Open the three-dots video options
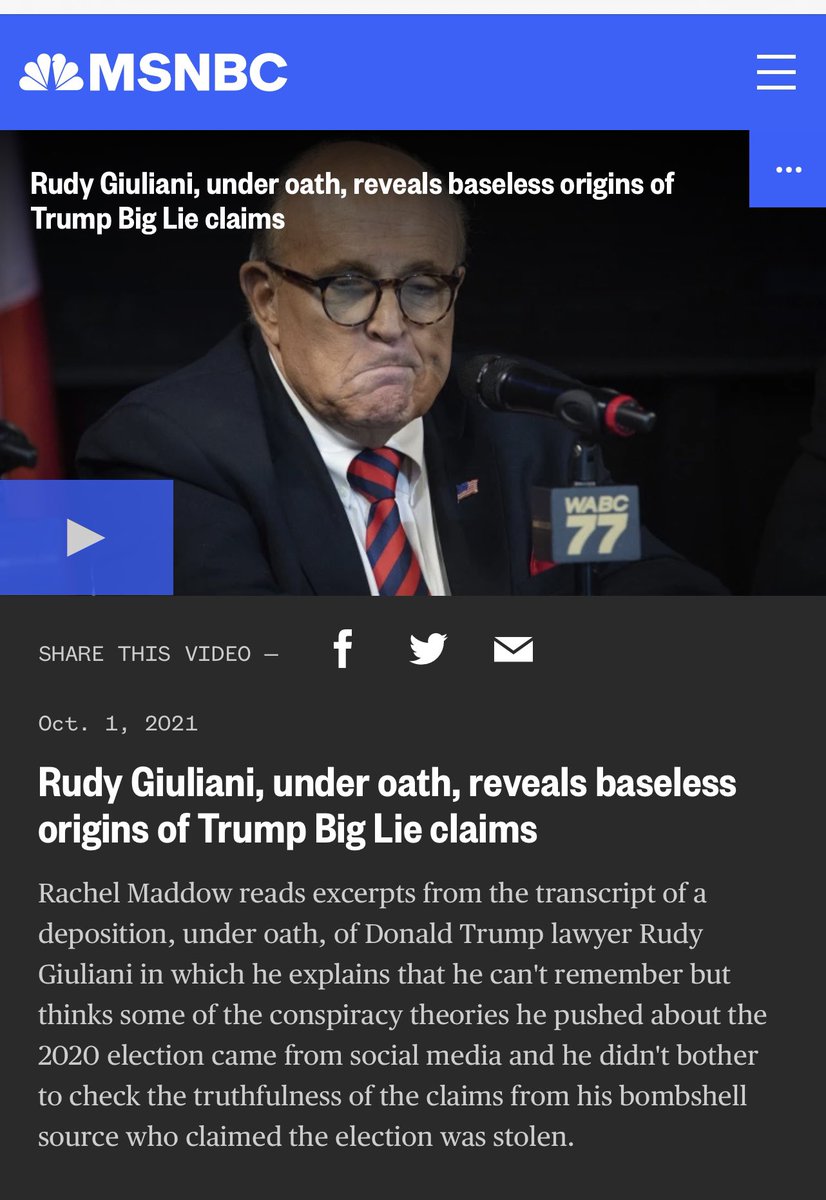The image size is (826, 1200). (788, 169)
